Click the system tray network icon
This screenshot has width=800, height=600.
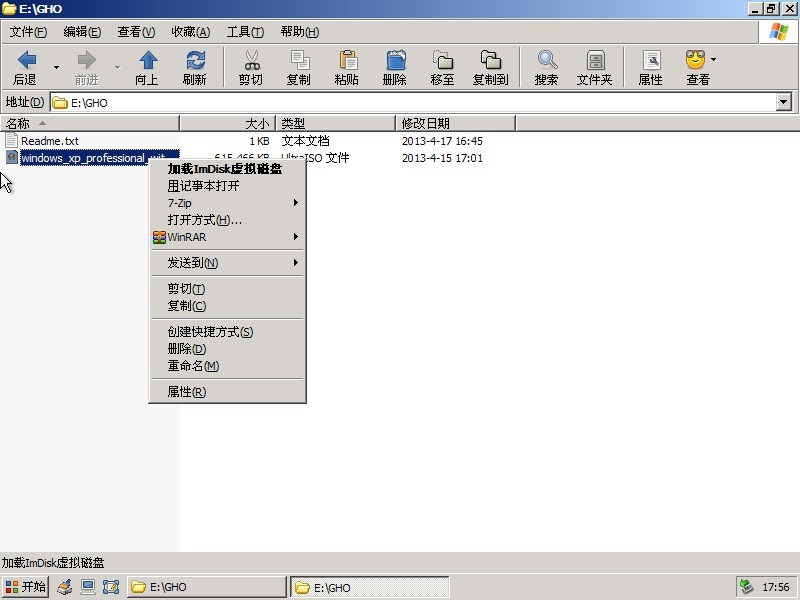pos(746,587)
